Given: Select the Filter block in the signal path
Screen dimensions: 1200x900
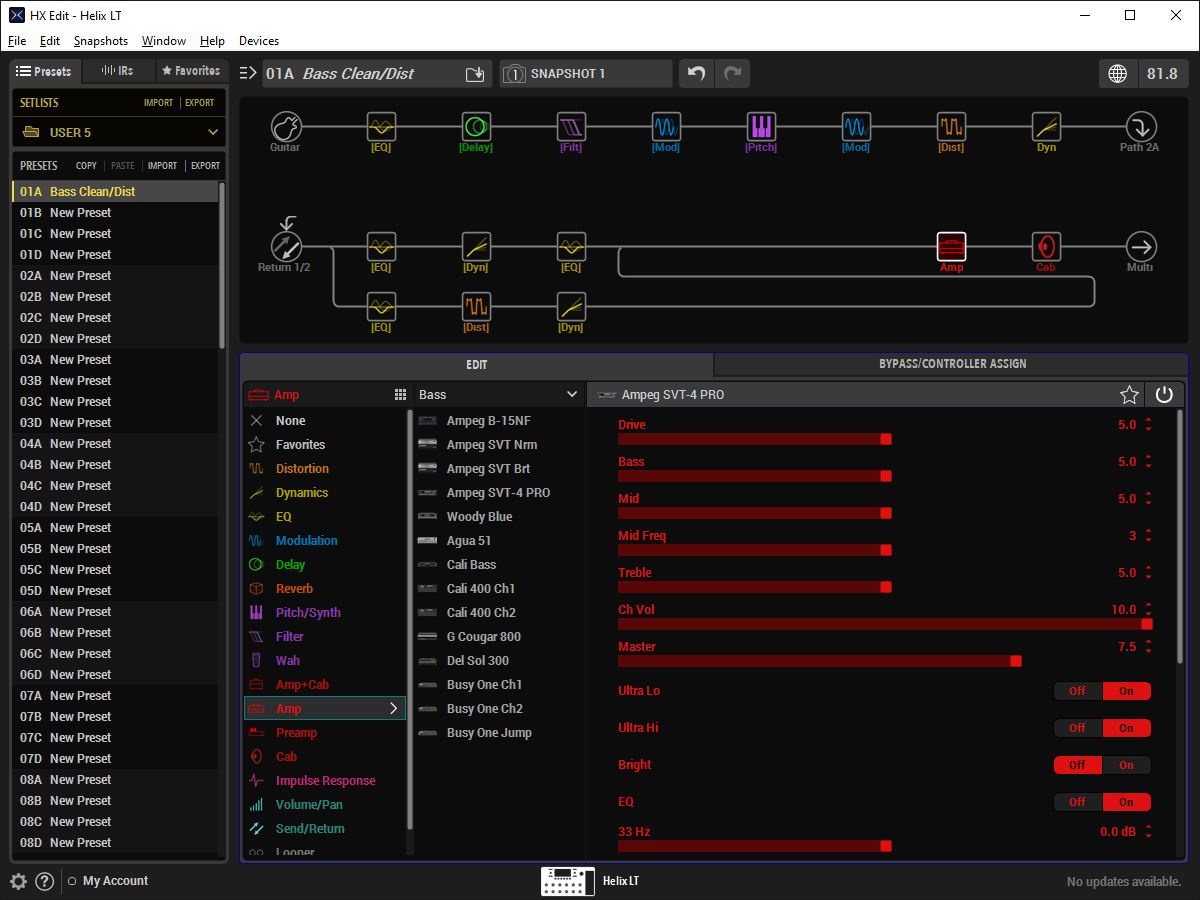Looking at the screenshot, I should (571, 126).
